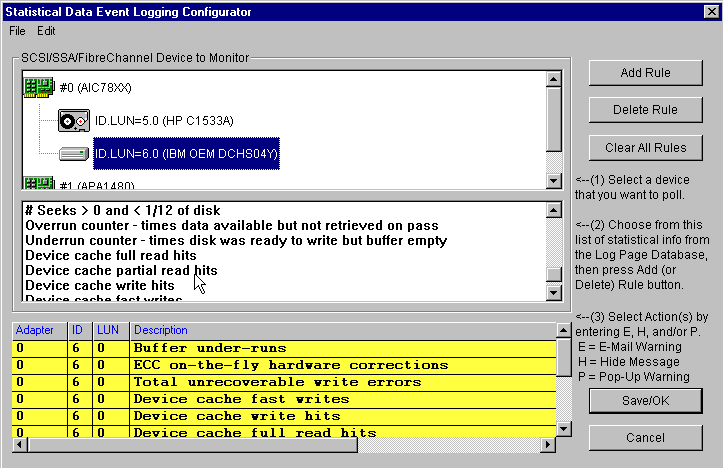Click the Description column header
723x468 pixels.
(343, 330)
